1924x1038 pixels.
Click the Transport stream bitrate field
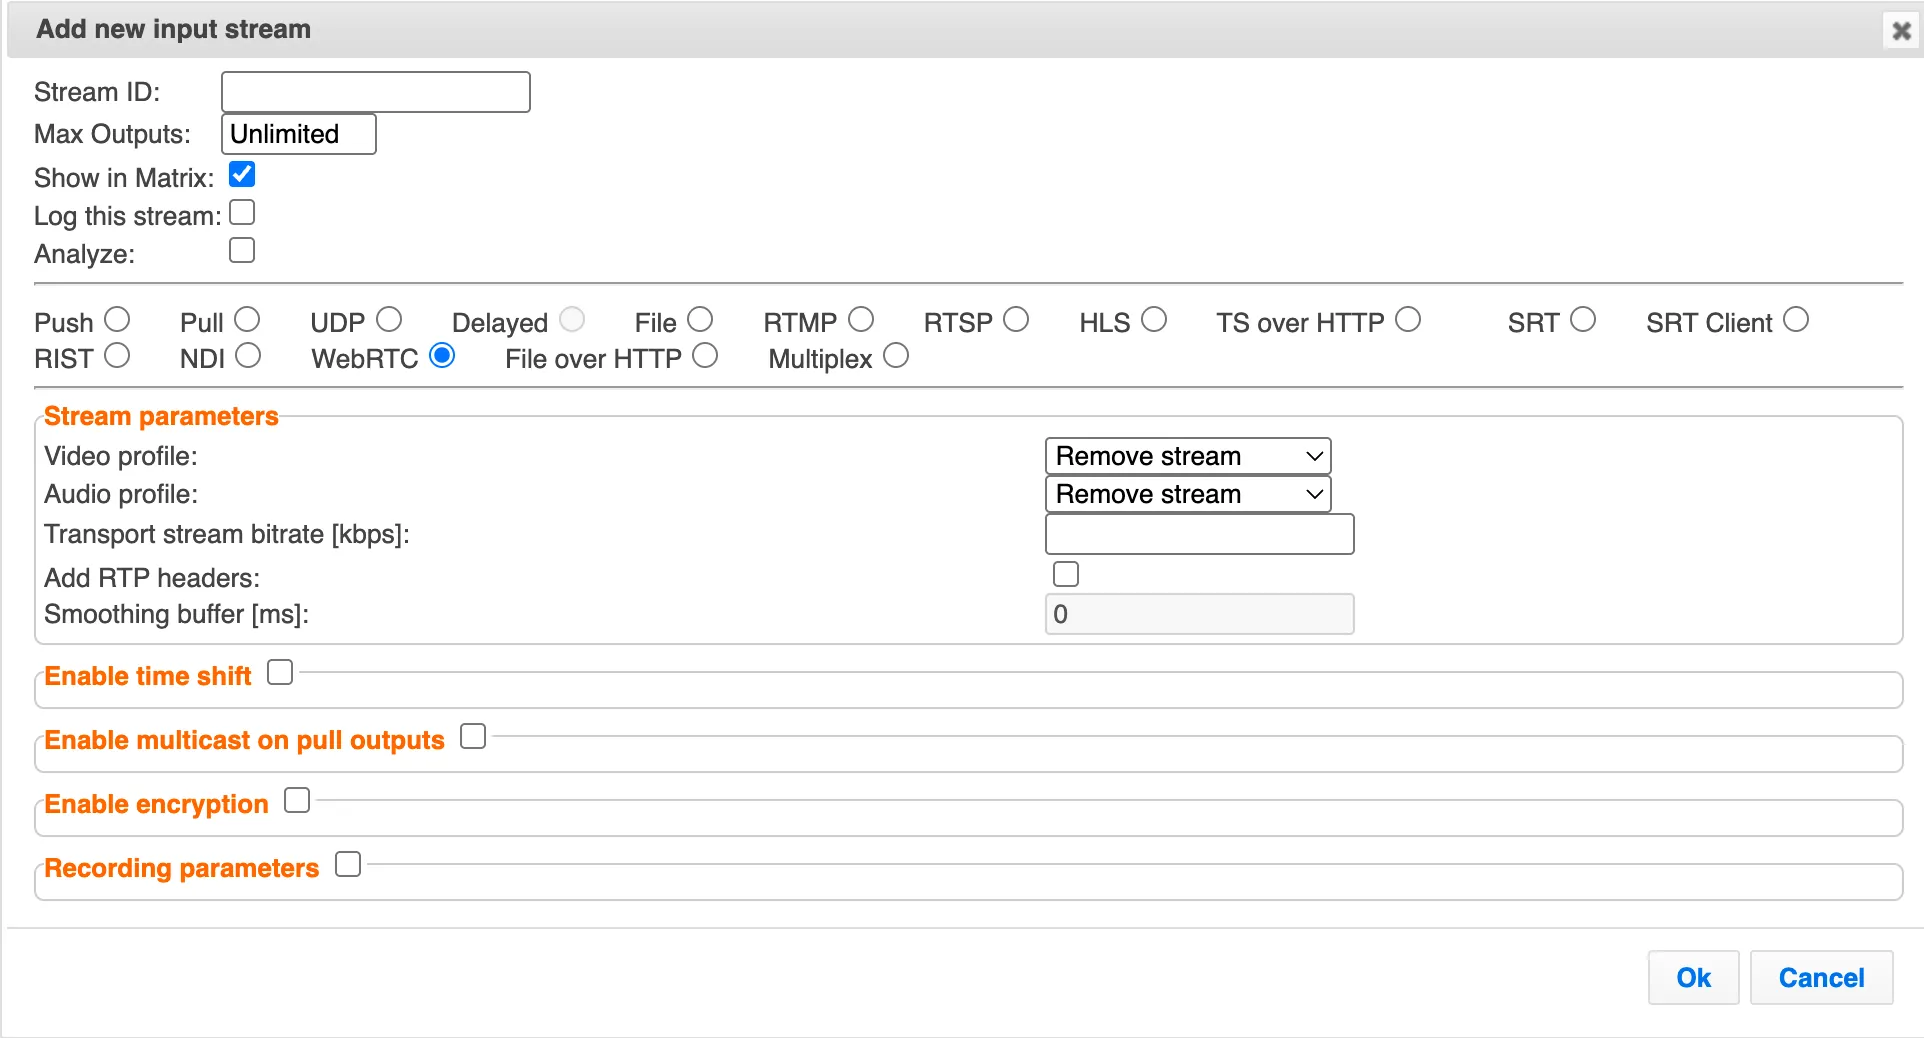tap(1200, 534)
